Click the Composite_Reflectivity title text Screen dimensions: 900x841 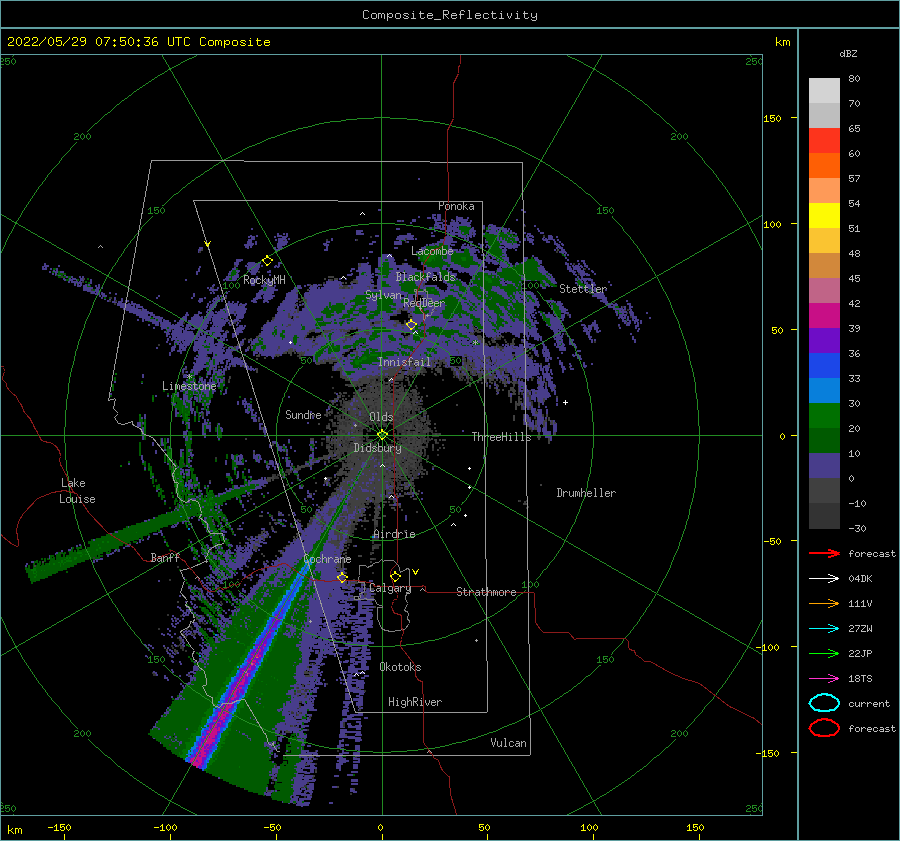click(x=449, y=15)
